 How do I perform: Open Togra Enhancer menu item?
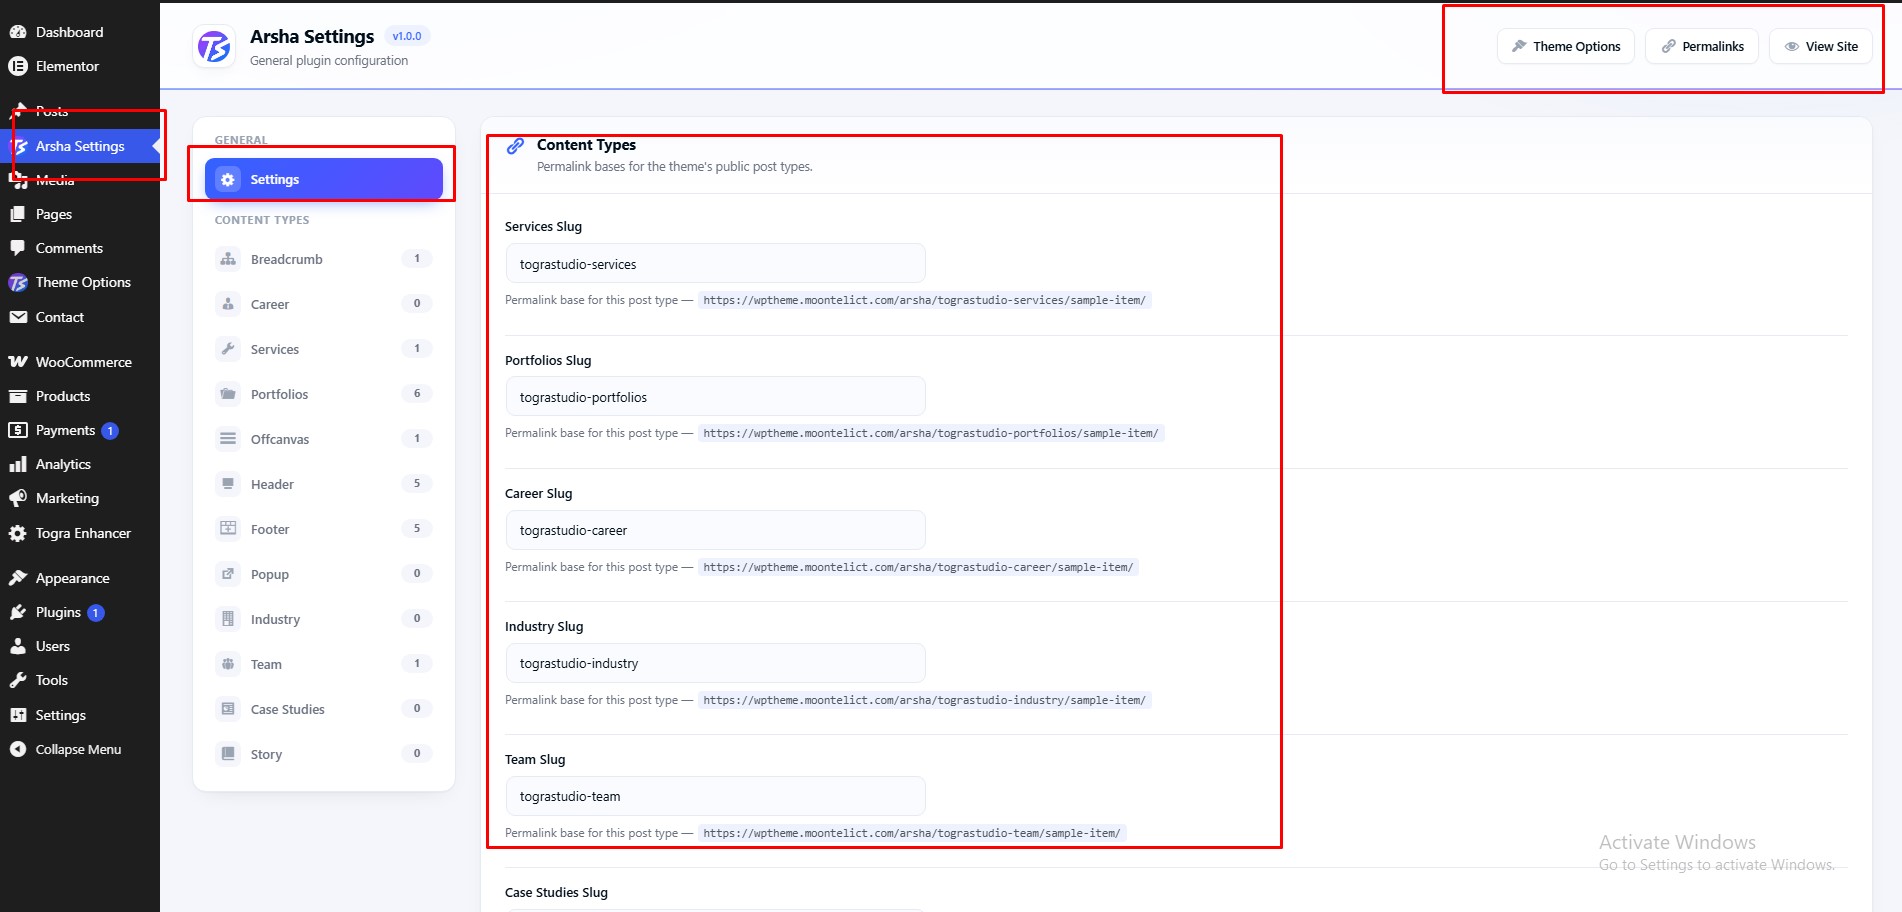point(80,533)
